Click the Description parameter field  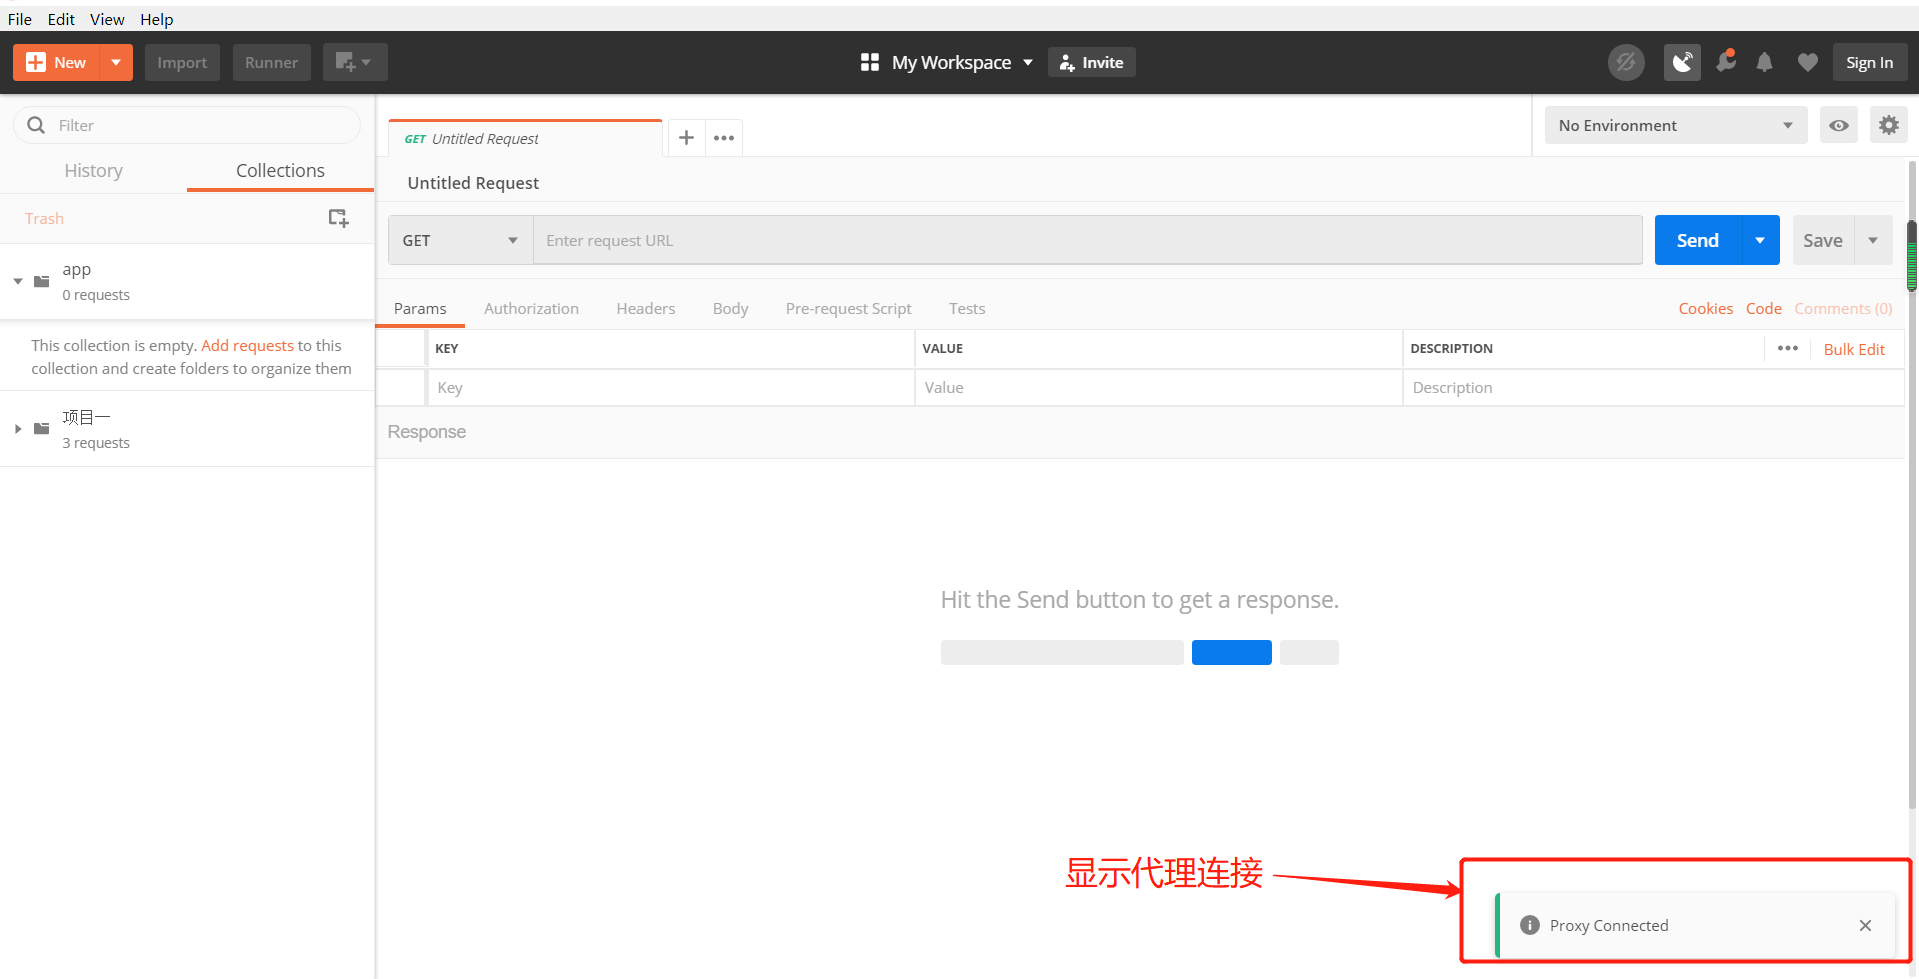click(1653, 388)
